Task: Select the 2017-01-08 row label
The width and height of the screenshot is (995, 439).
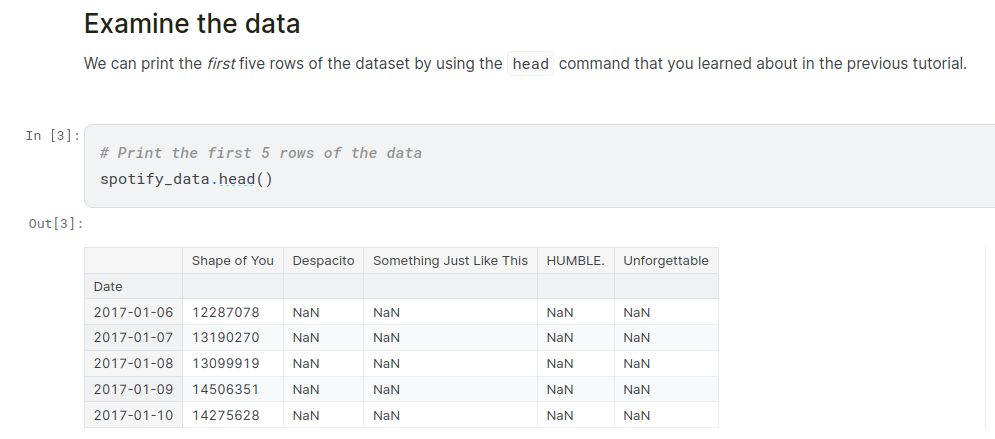Action: 133,364
